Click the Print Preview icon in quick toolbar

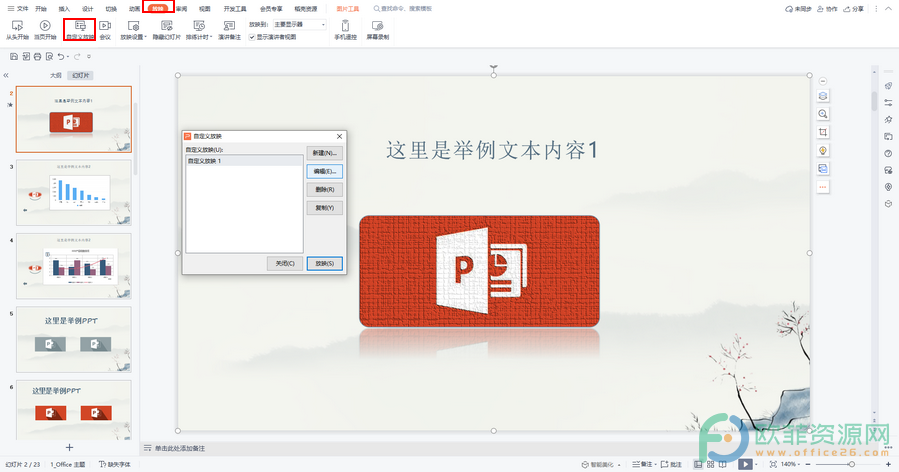tap(49, 57)
